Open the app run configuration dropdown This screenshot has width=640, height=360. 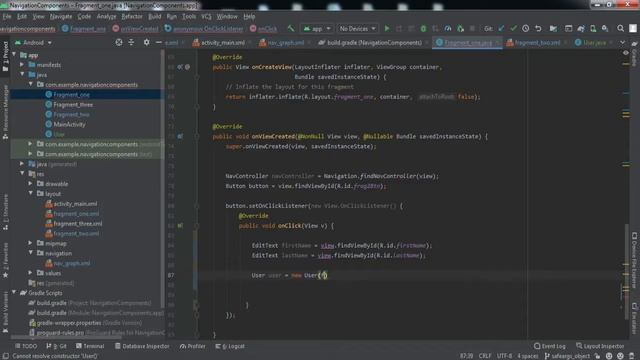point(317,29)
